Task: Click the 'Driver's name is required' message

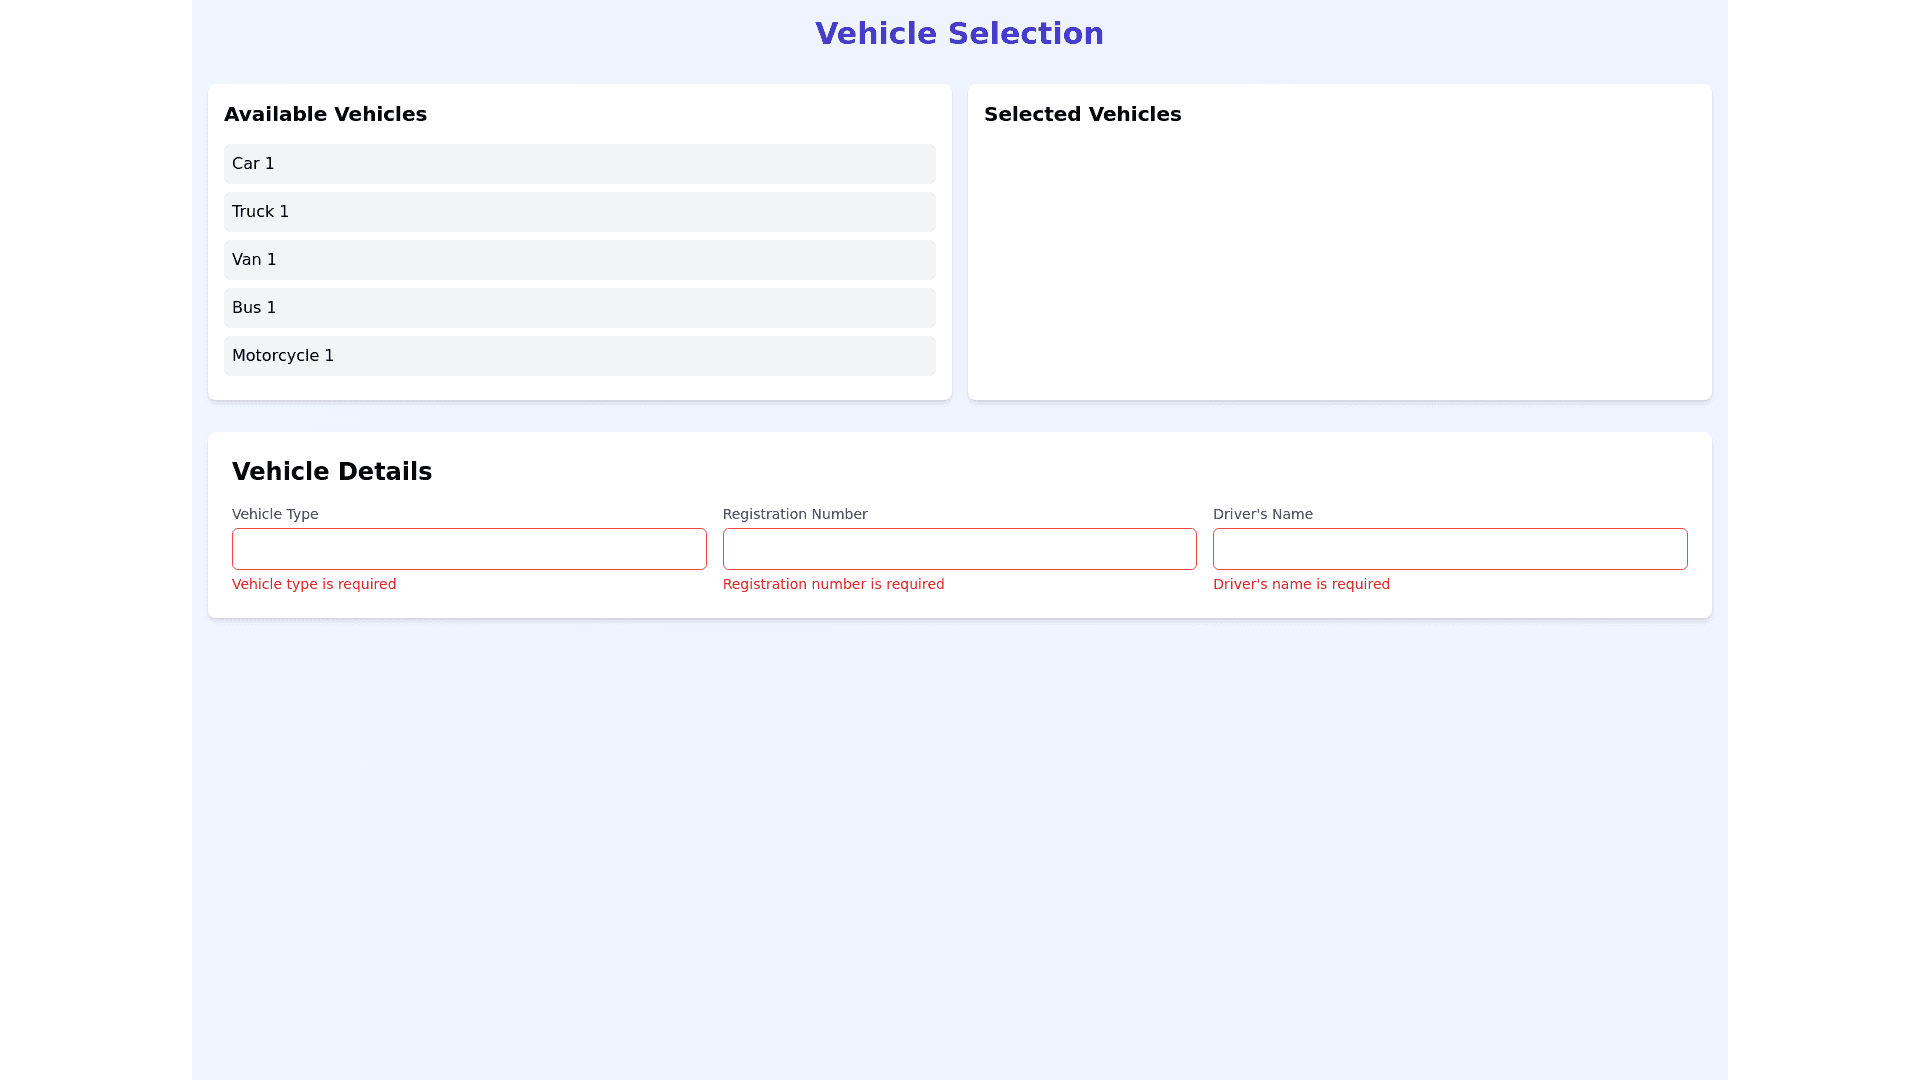Action: pyautogui.click(x=1301, y=584)
